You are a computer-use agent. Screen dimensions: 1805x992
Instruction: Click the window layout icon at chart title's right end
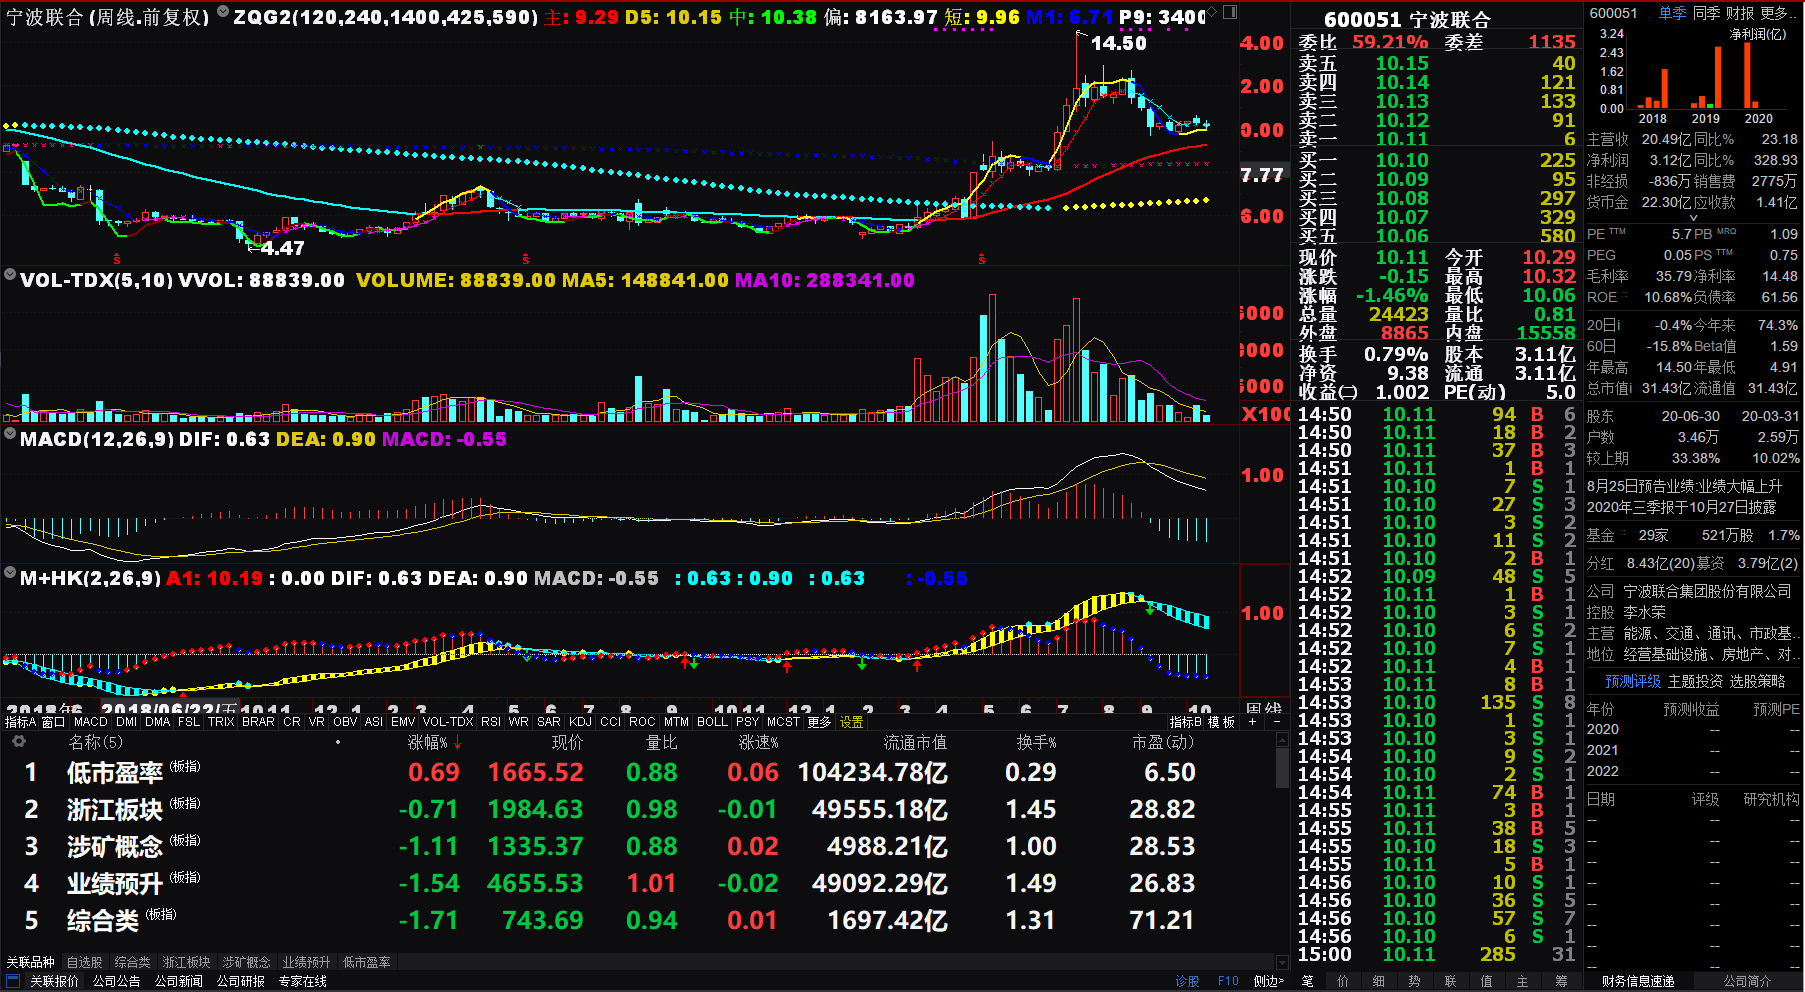pyautogui.click(x=1230, y=12)
